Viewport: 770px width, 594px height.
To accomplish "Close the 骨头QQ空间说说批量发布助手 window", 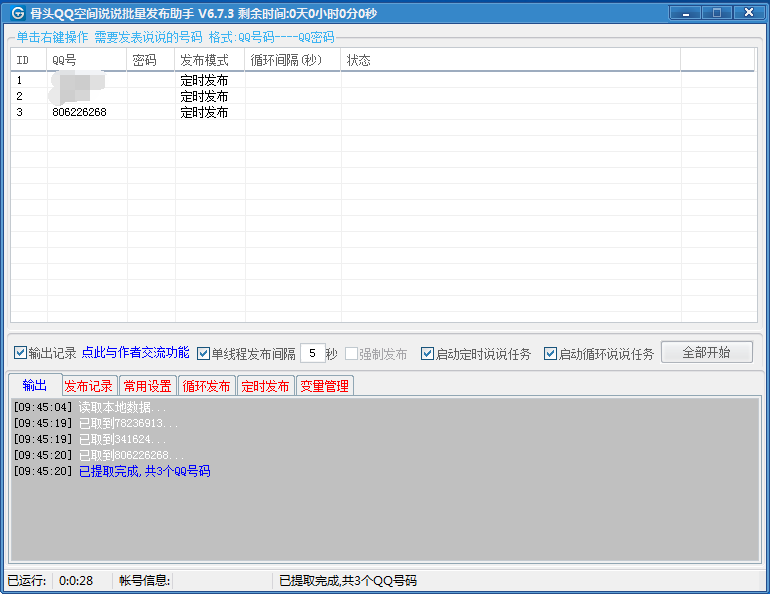I will [x=748, y=13].
